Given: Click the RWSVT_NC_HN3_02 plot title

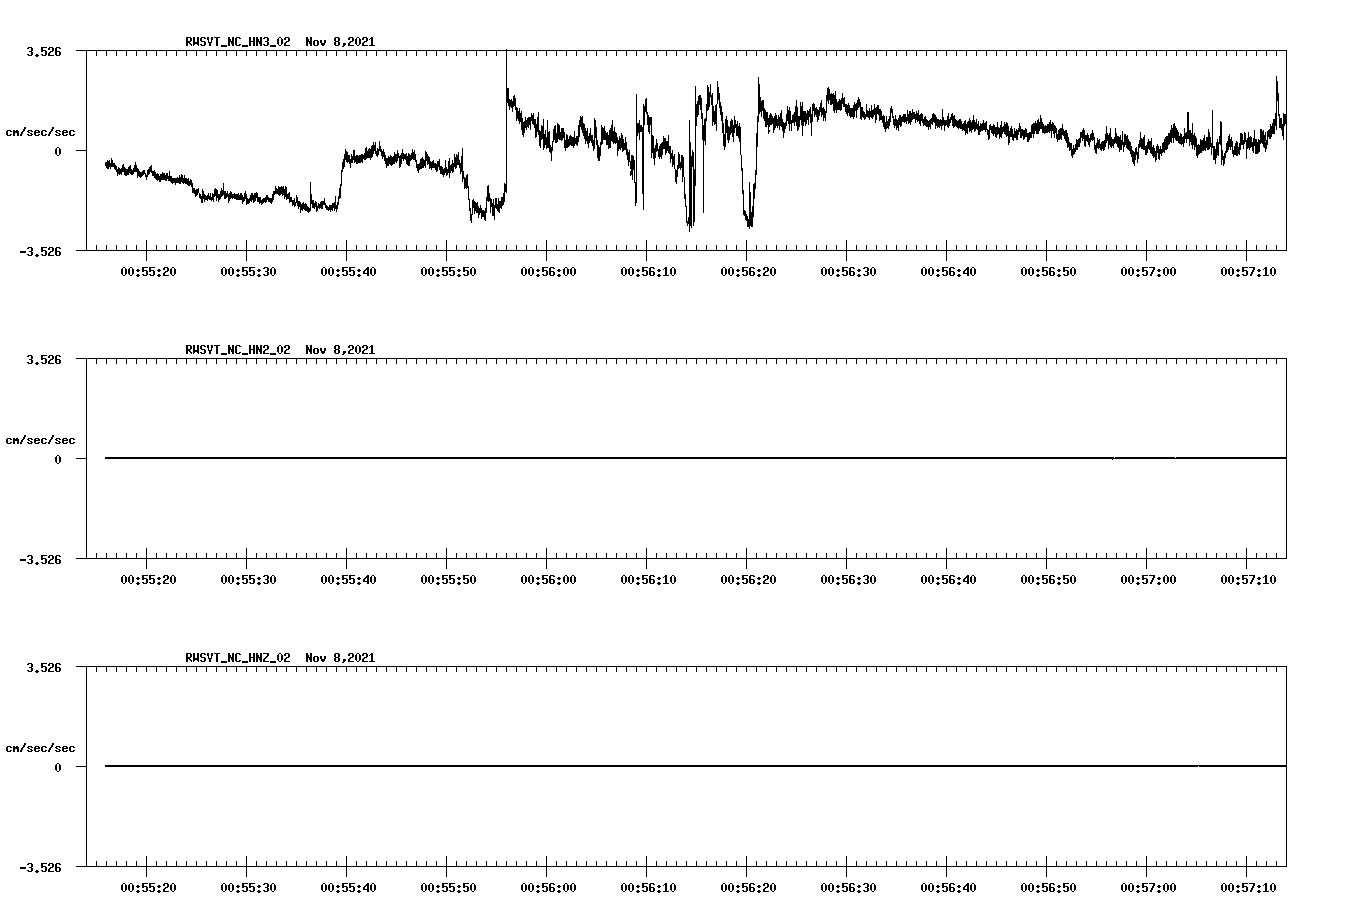Looking at the screenshot, I should (x=238, y=42).
